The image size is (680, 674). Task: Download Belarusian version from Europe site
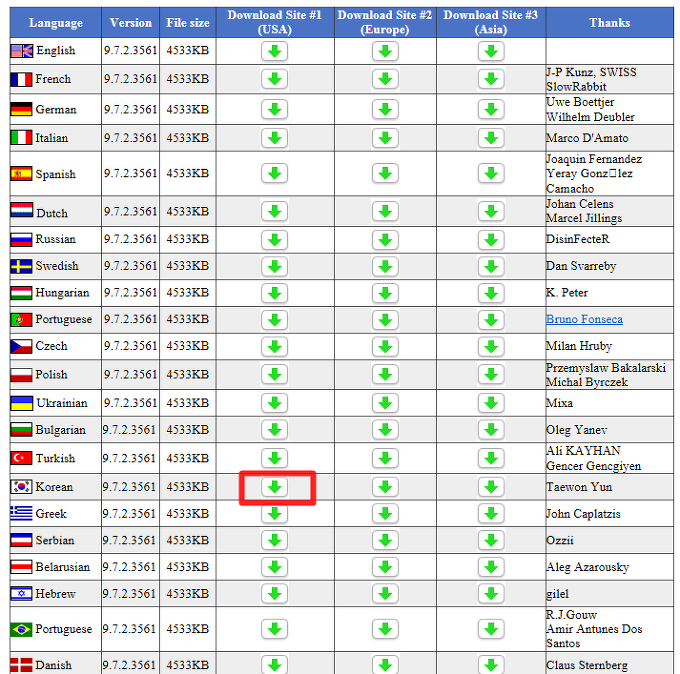385,567
